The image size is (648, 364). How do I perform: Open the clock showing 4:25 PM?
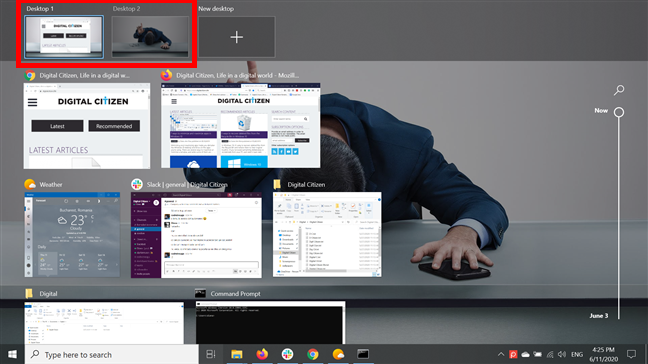tap(603, 354)
